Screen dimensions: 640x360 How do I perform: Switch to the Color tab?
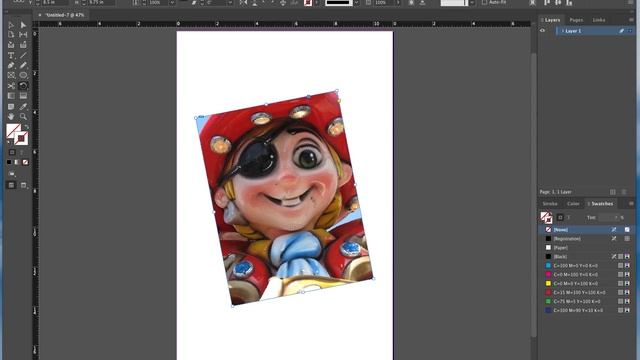tap(573, 203)
